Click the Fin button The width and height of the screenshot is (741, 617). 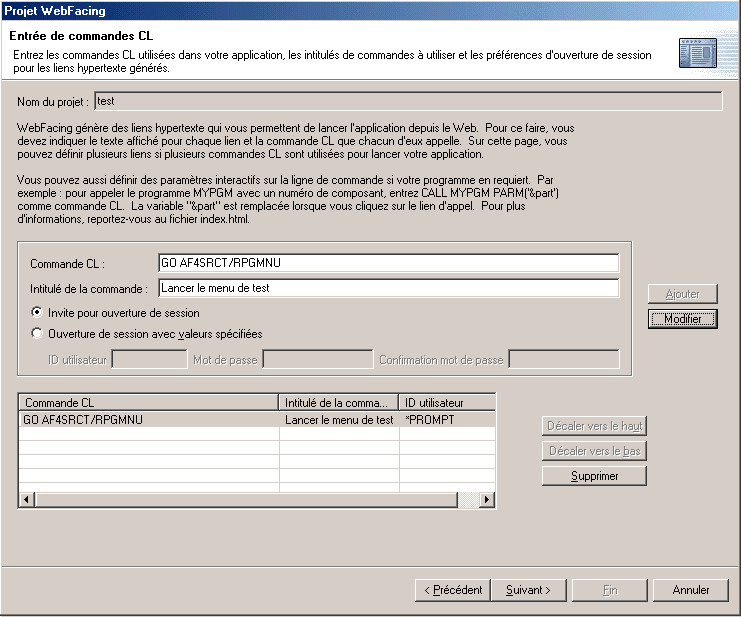pyautogui.click(x=610, y=590)
